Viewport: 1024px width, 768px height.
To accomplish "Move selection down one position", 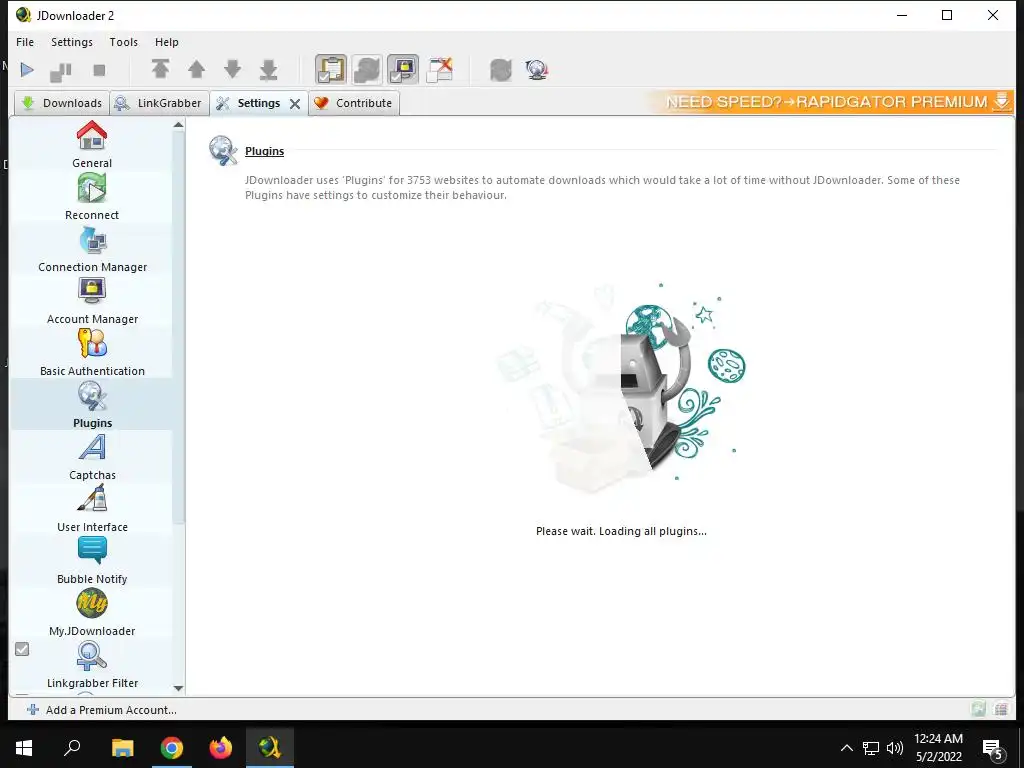I will 232,69.
